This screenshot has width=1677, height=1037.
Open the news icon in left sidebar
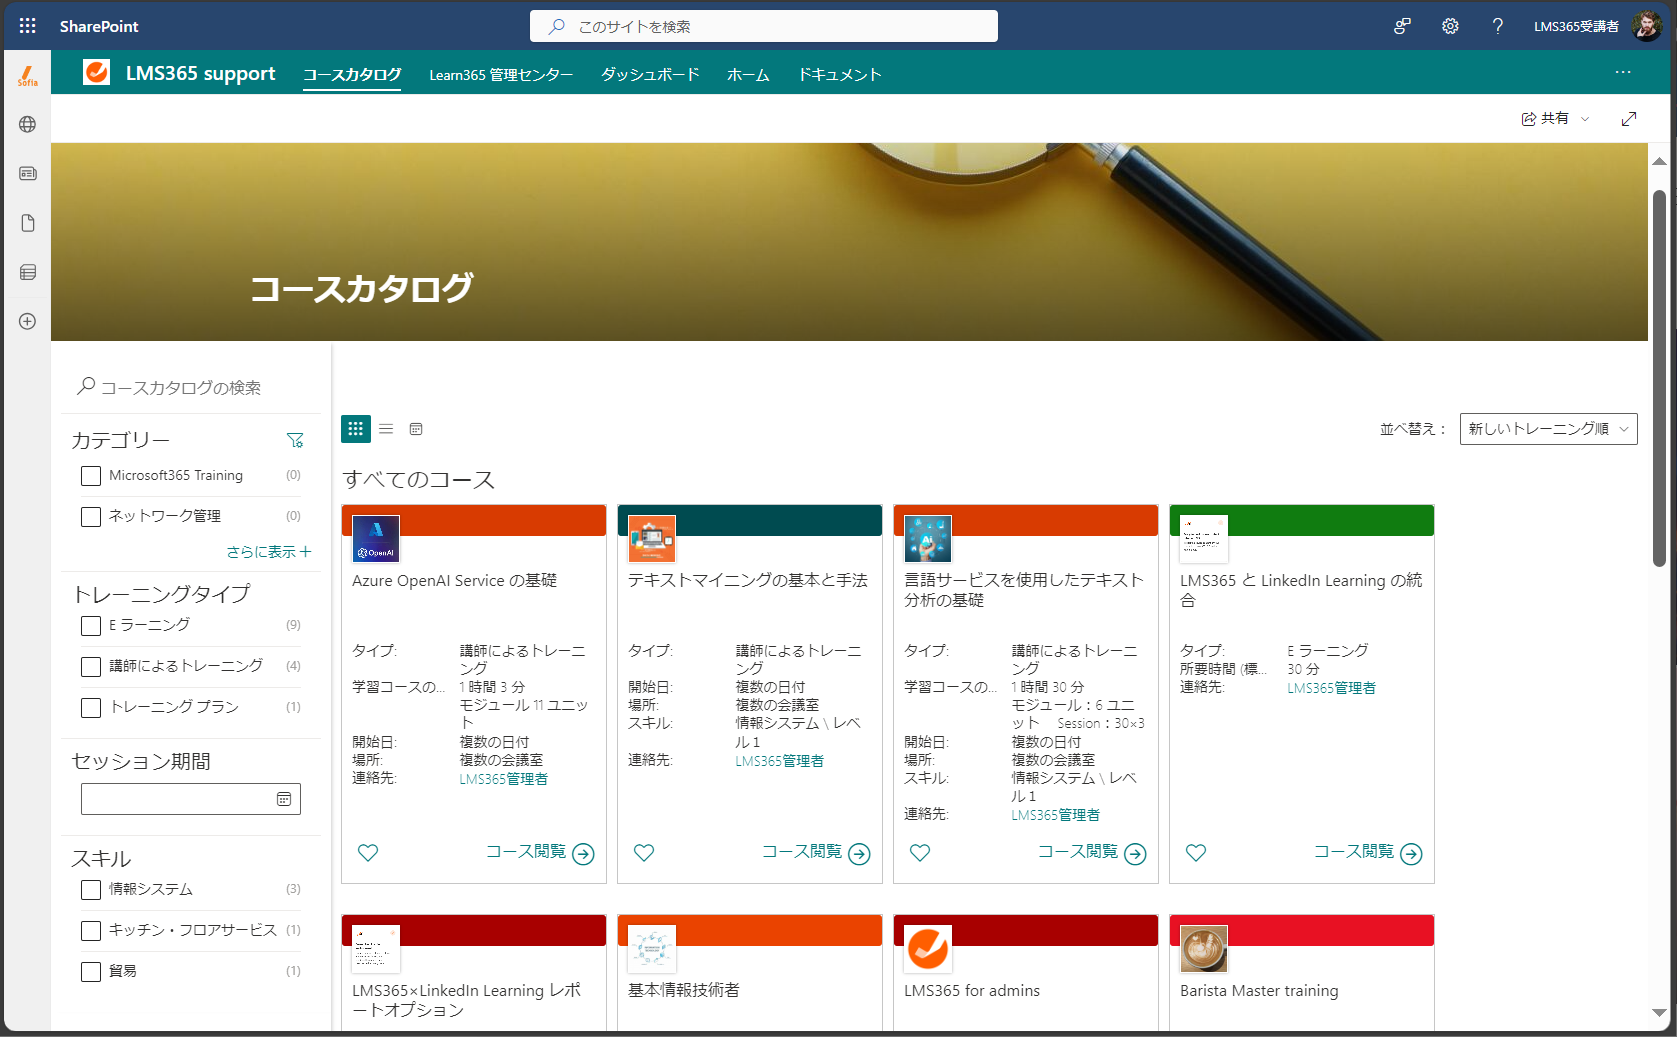point(28,173)
